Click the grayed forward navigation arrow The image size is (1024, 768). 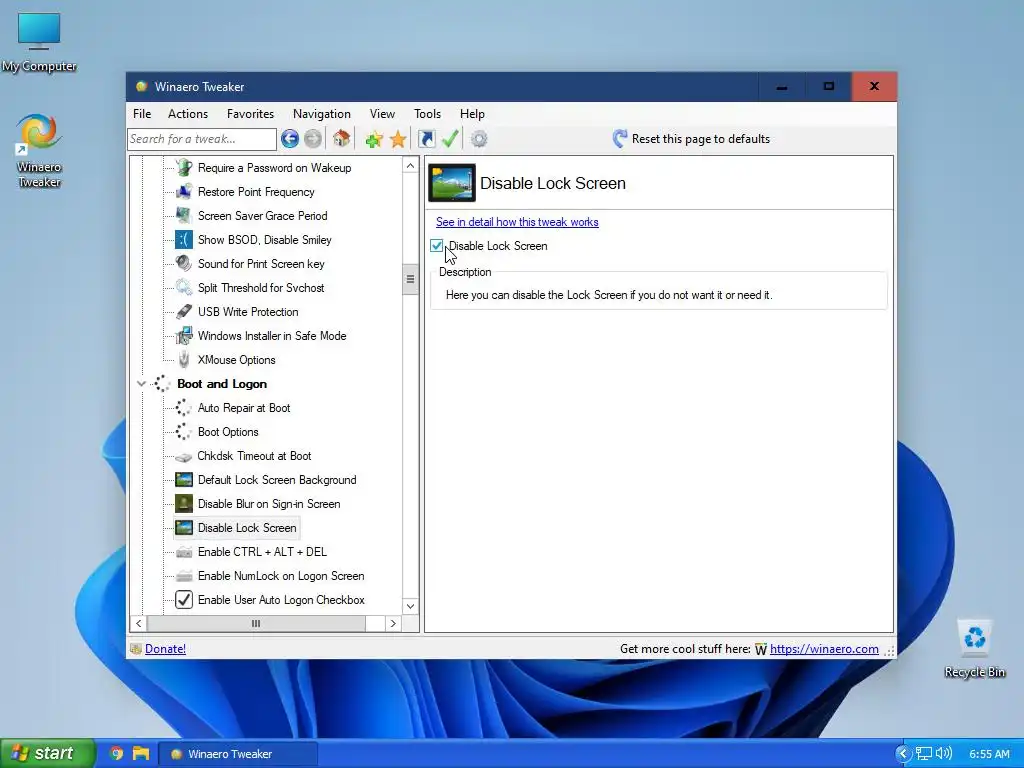point(313,138)
